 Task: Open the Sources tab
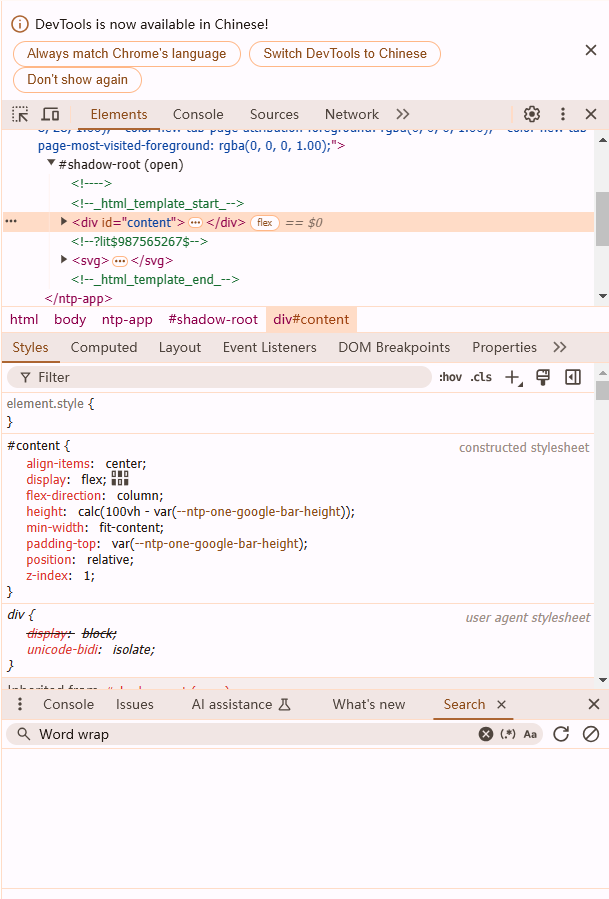pos(274,114)
